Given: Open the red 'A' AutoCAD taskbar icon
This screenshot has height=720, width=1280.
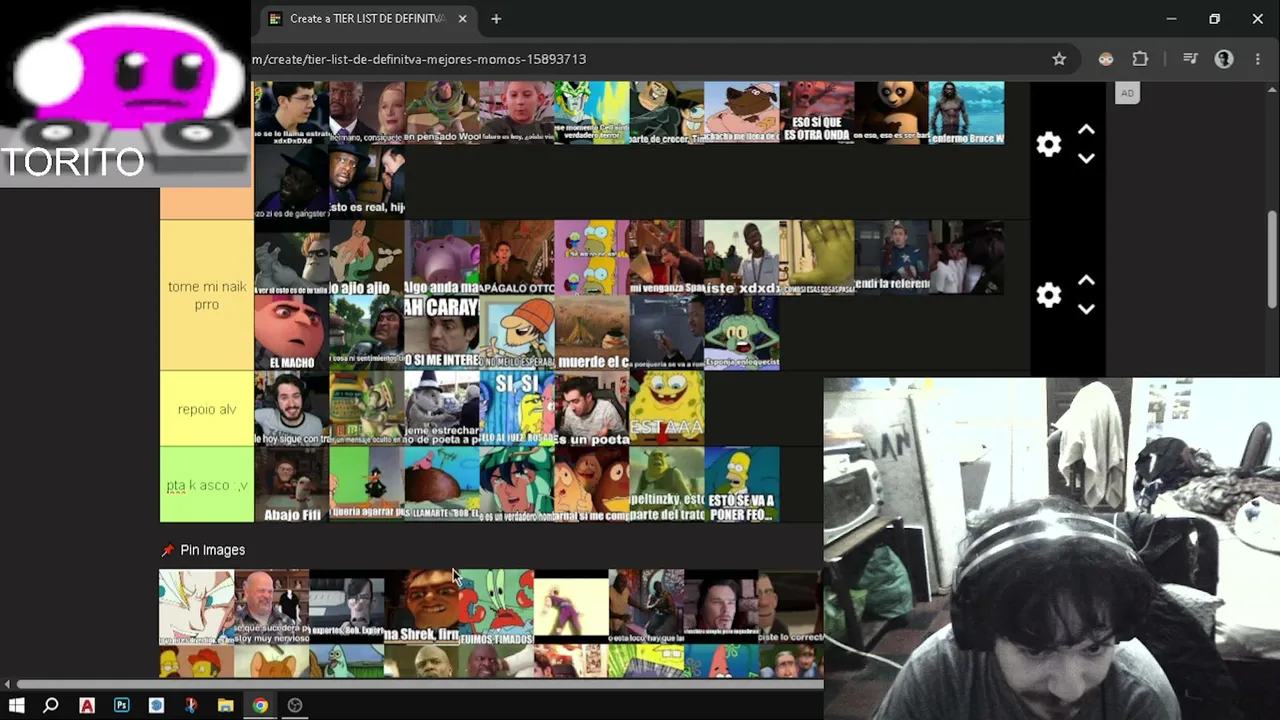Looking at the screenshot, I should coord(87,705).
